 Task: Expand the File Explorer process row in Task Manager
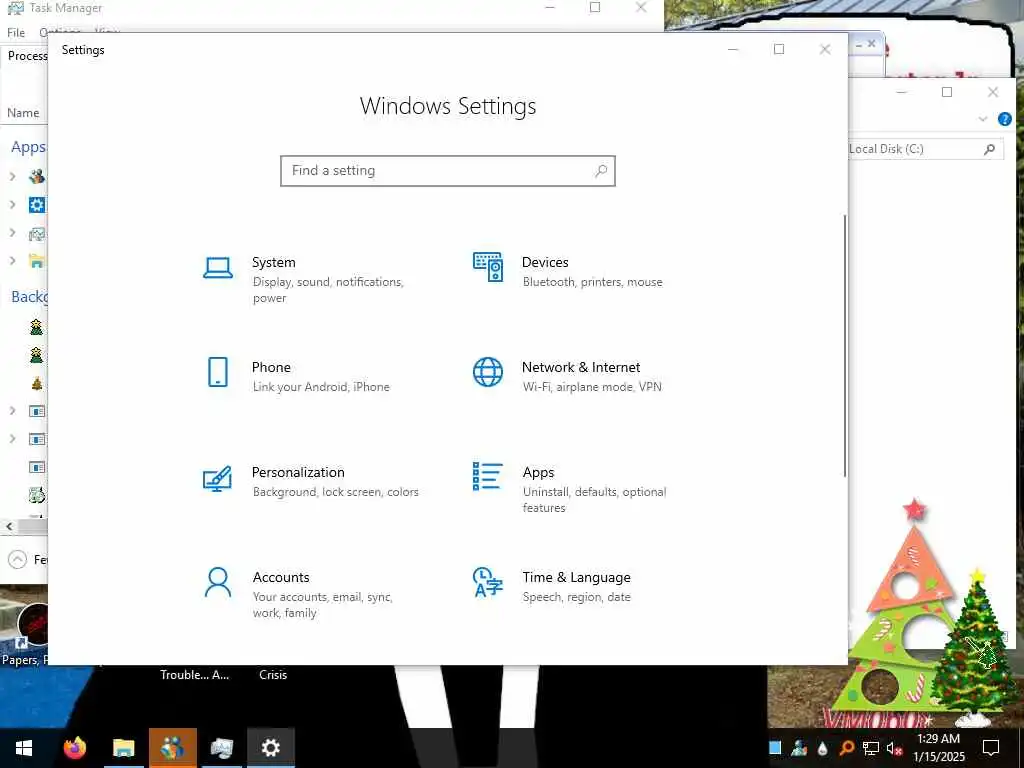click(x=12, y=261)
